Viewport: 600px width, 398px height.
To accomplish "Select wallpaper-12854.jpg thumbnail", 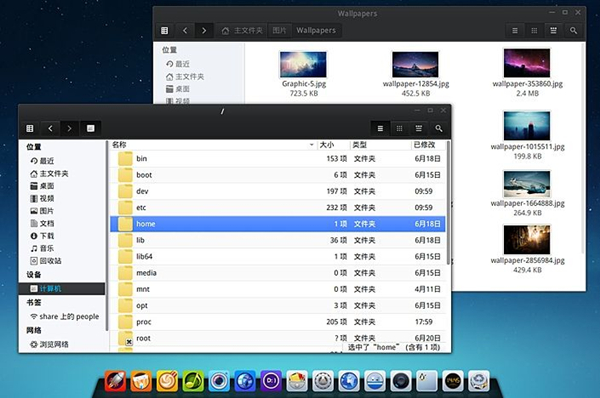I will pyautogui.click(x=416, y=65).
